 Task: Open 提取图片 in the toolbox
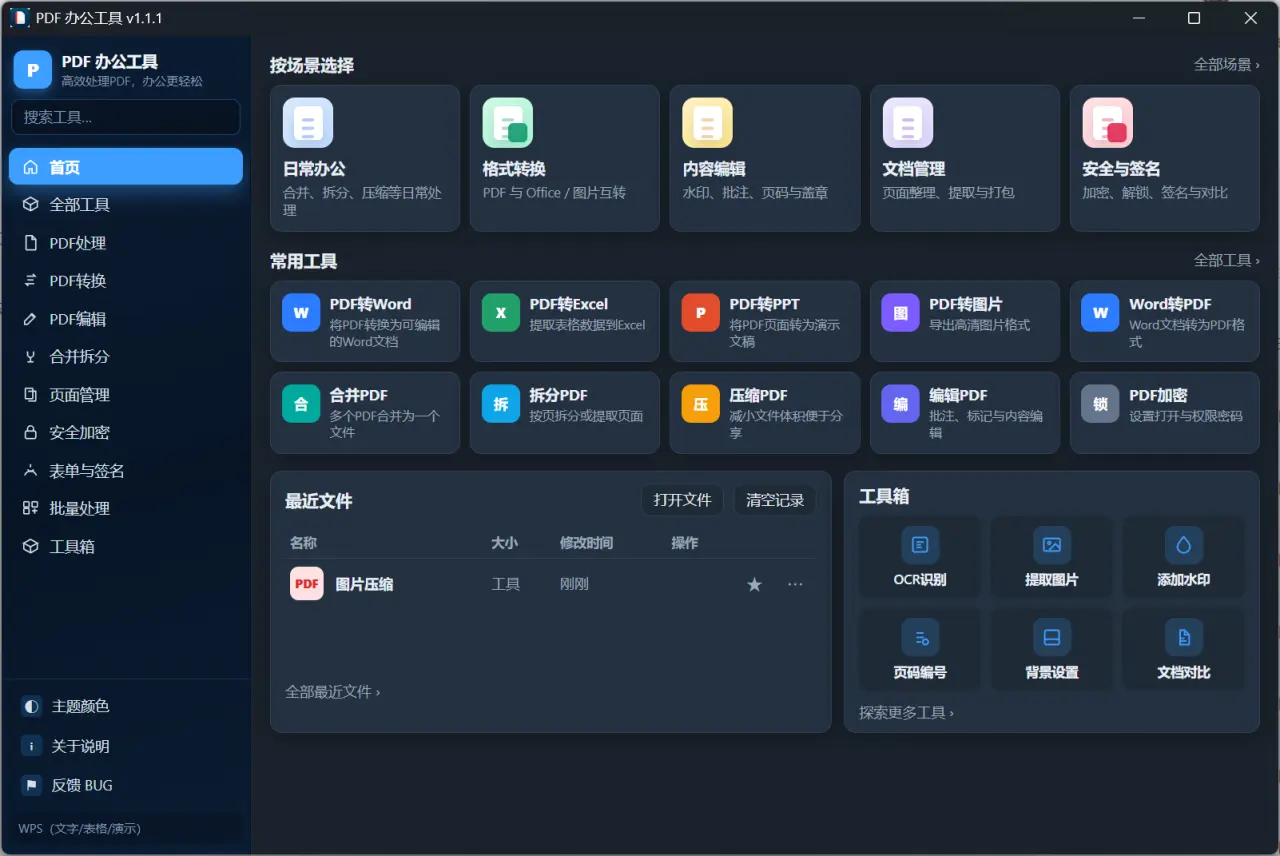1052,557
